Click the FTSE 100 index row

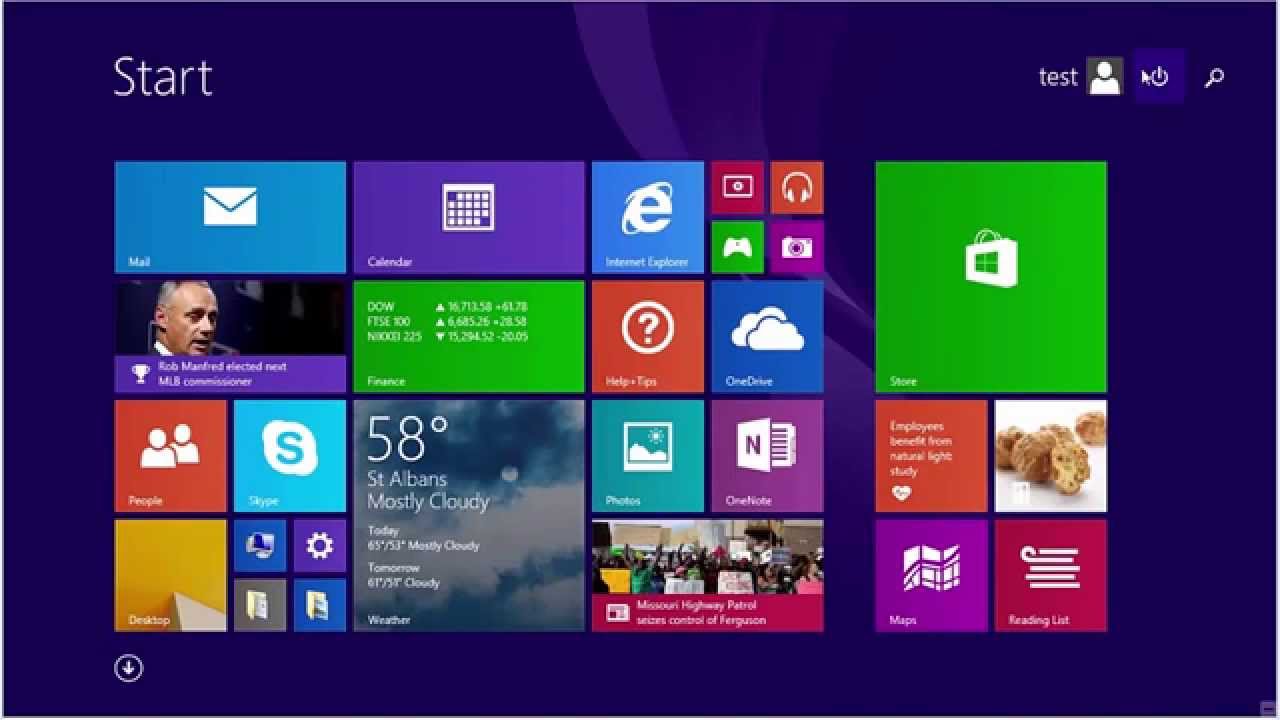point(447,322)
